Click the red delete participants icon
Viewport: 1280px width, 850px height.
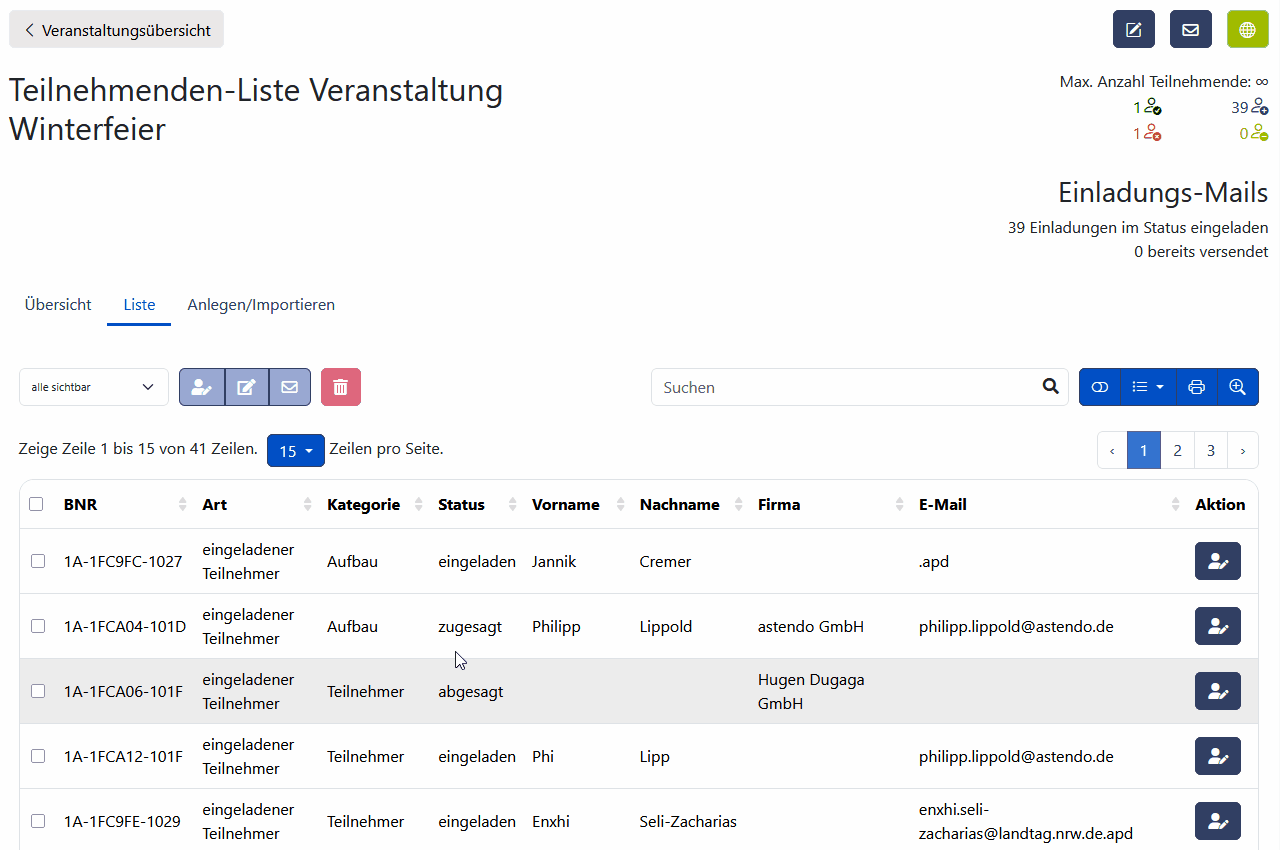pos(340,387)
